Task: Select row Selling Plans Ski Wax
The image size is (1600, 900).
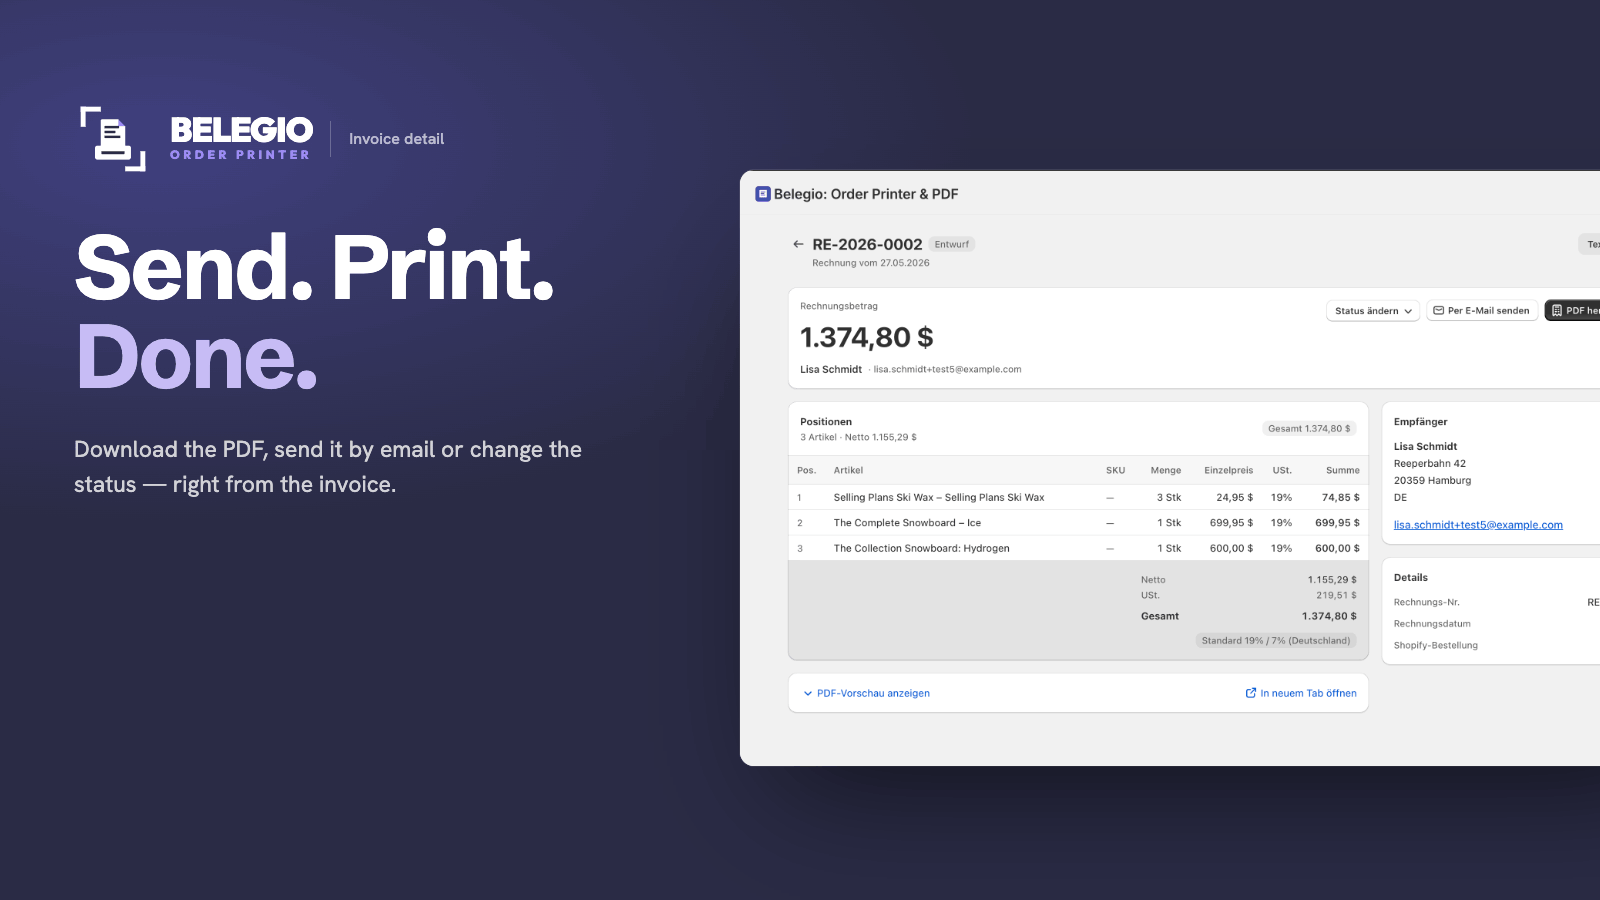Action: click(x=1078, y=497)
